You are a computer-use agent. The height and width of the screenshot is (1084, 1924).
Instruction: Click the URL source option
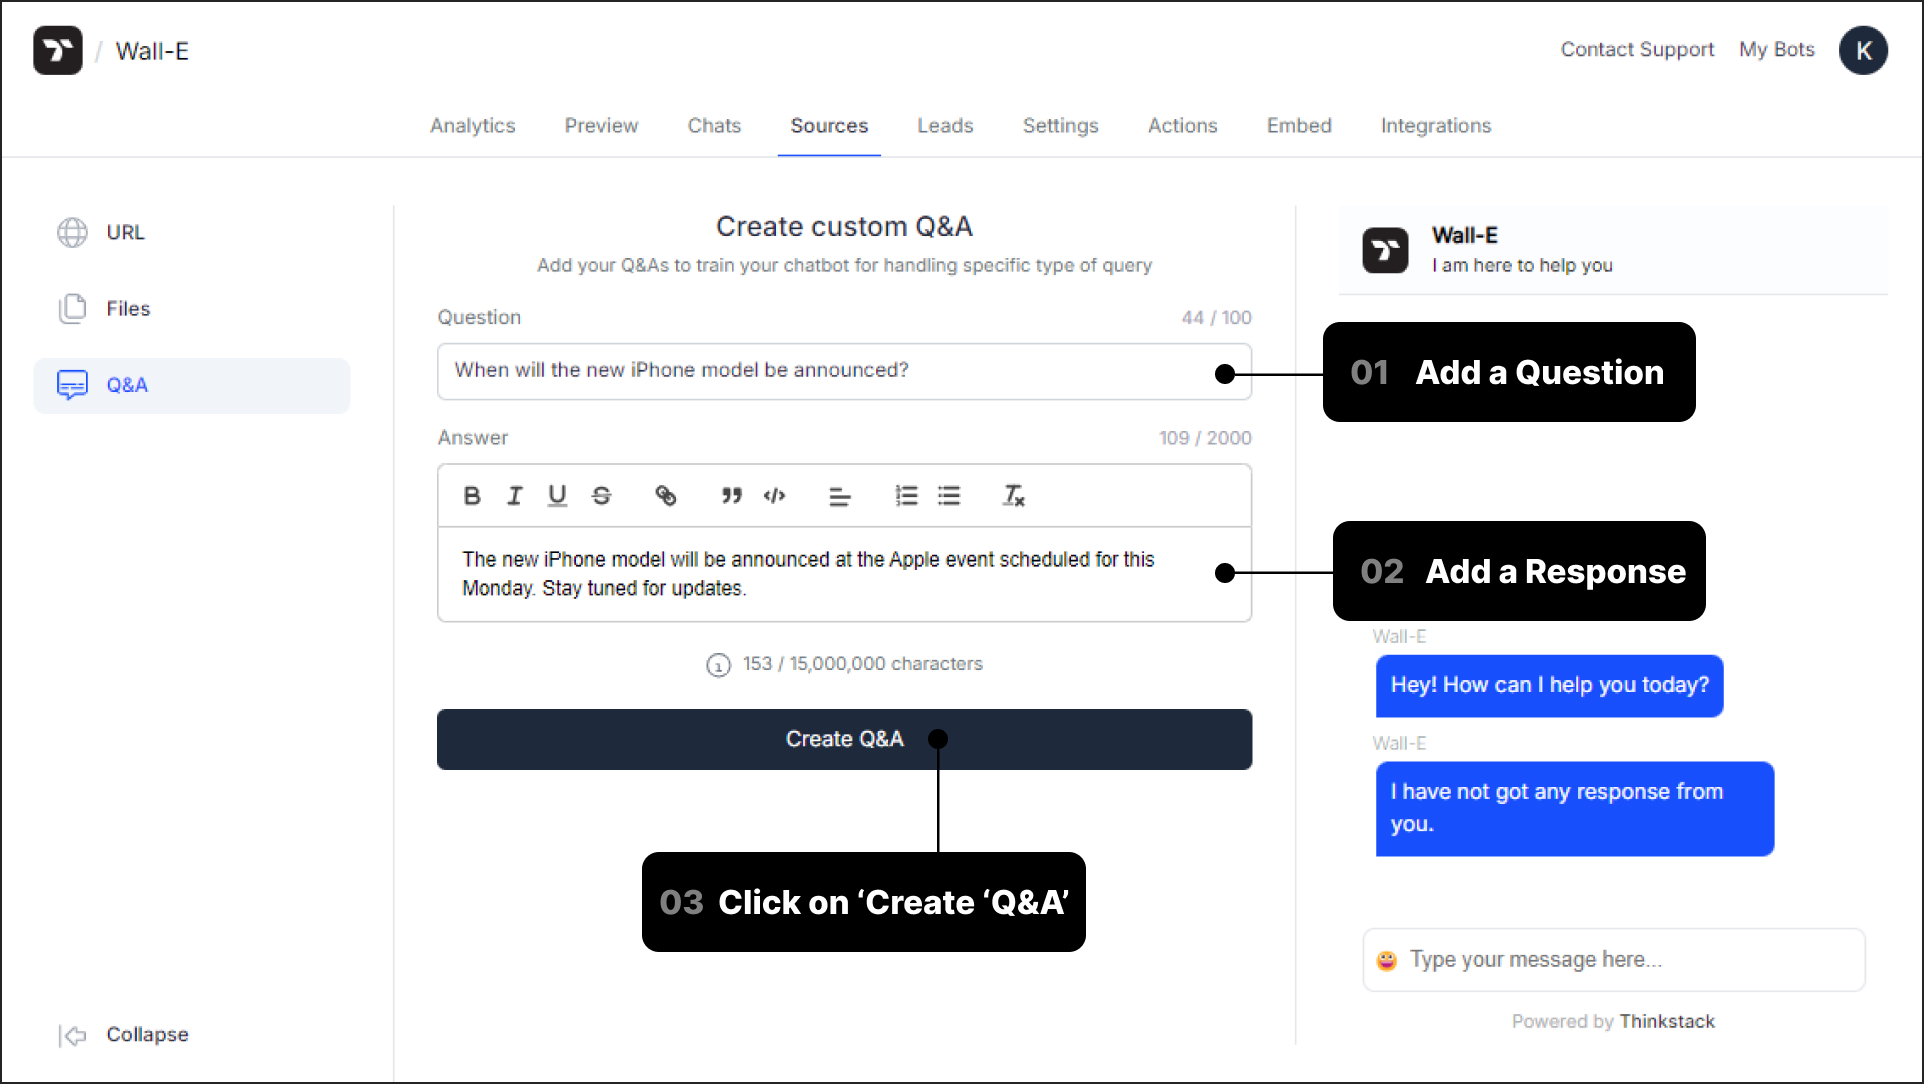[x=124, y=233]
